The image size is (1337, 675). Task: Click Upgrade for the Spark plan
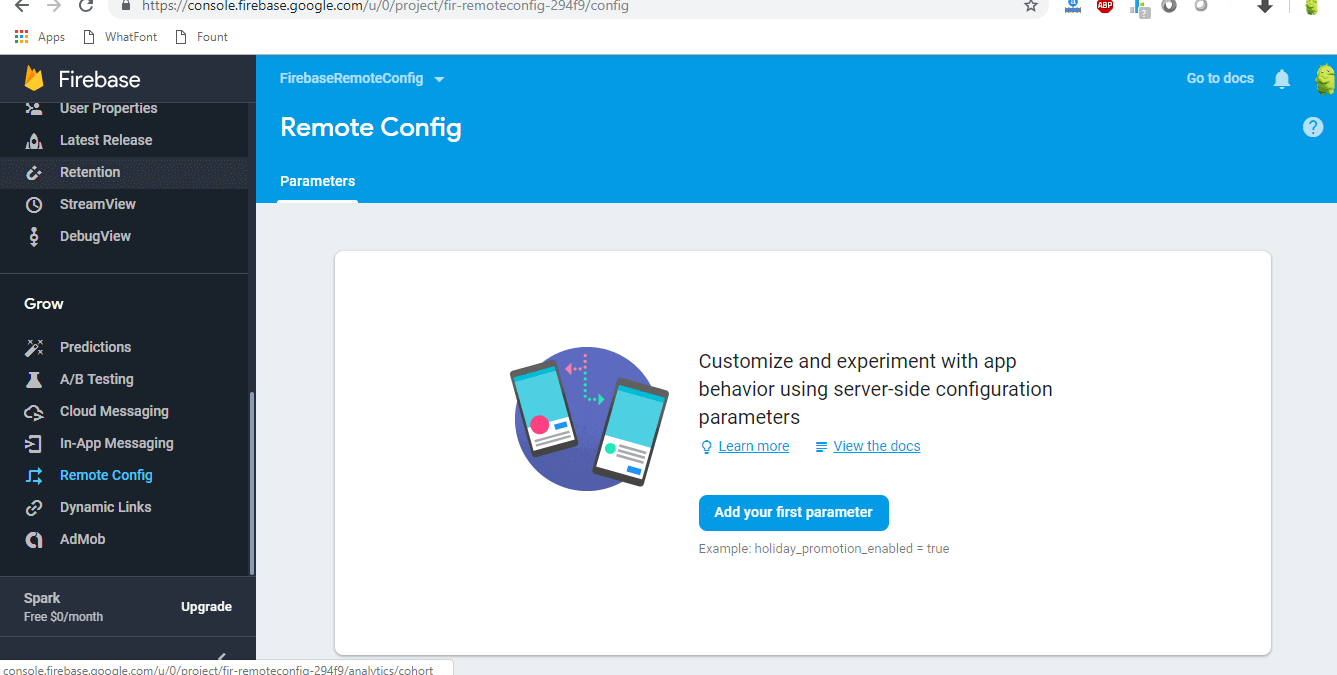(x=206, y=607)
